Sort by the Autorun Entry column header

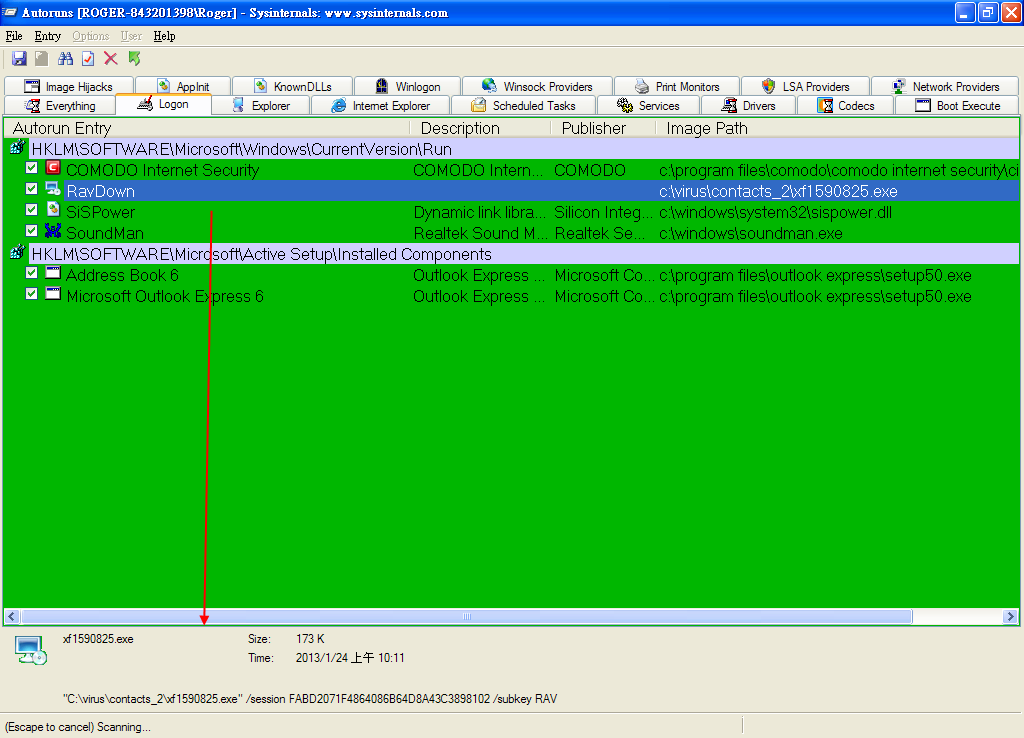pos(207,128)
